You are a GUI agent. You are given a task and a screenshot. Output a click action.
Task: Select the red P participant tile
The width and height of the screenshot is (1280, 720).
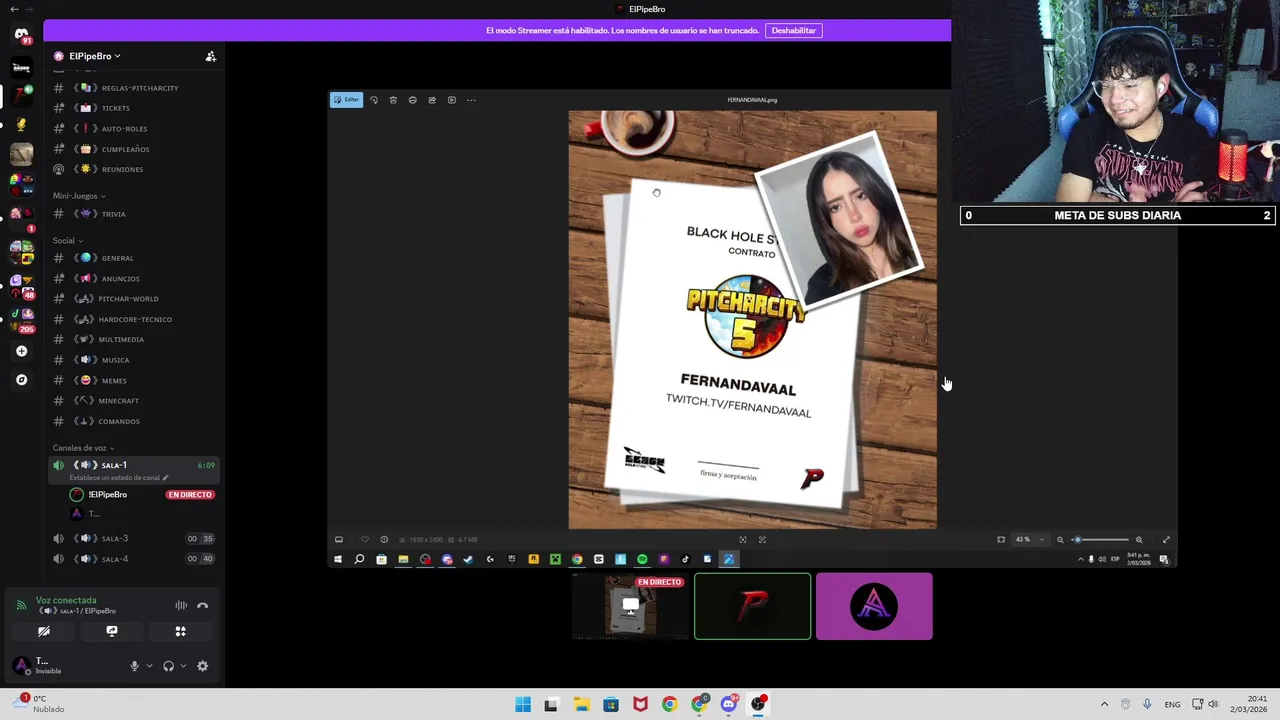click(752, 607)
